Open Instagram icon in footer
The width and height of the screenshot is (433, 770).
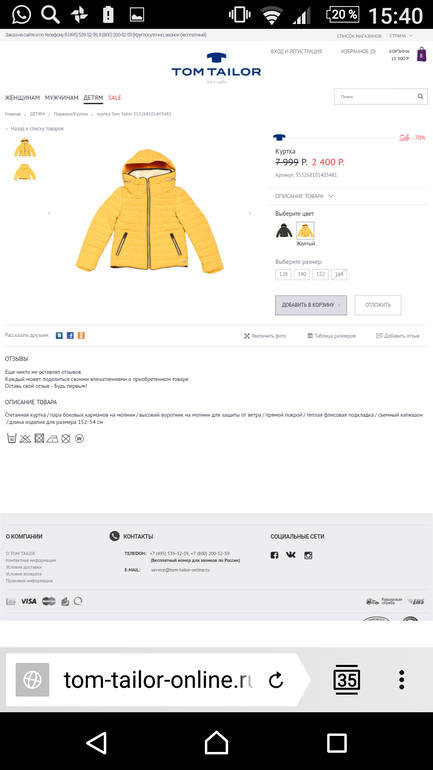point(308,555)
